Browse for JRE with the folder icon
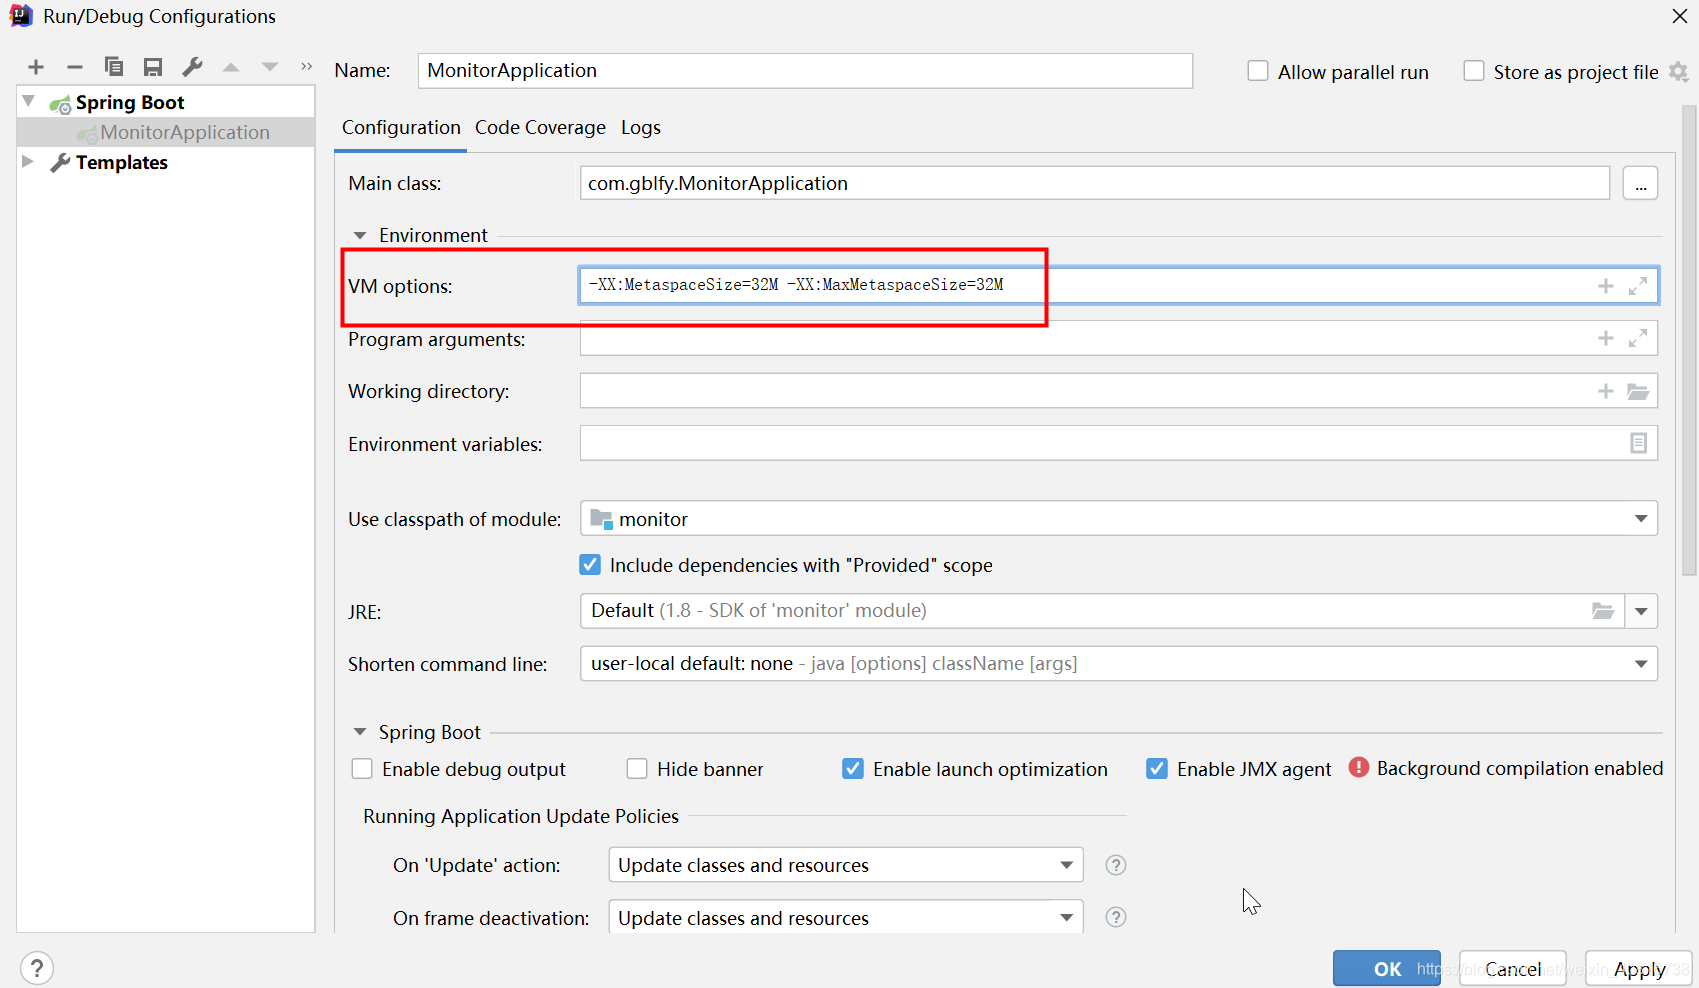Image resolution: width=1699 pixels, height=988 pixels. point(1603,611)
